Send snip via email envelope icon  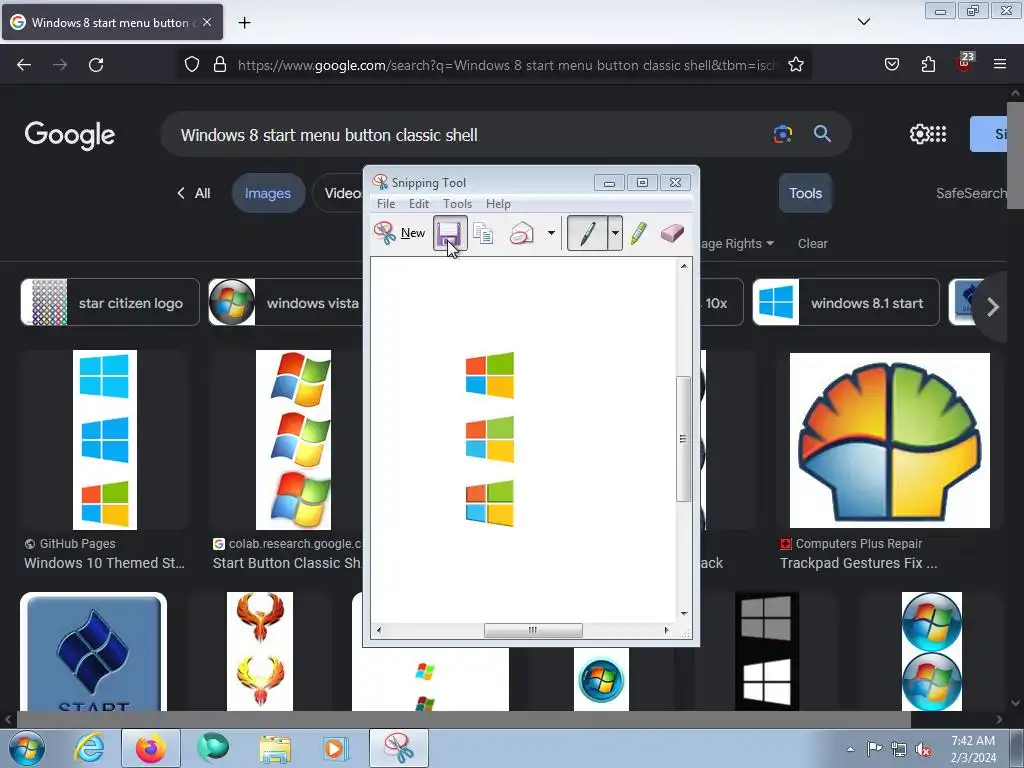pyautogui.click(x=522, y=233)
